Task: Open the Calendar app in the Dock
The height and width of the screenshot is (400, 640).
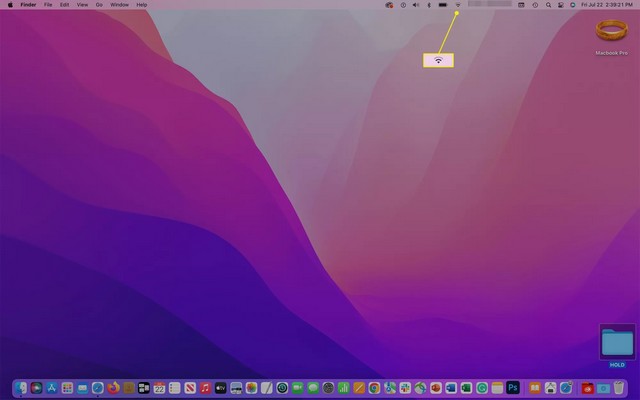Action: [x=159, y=387]
